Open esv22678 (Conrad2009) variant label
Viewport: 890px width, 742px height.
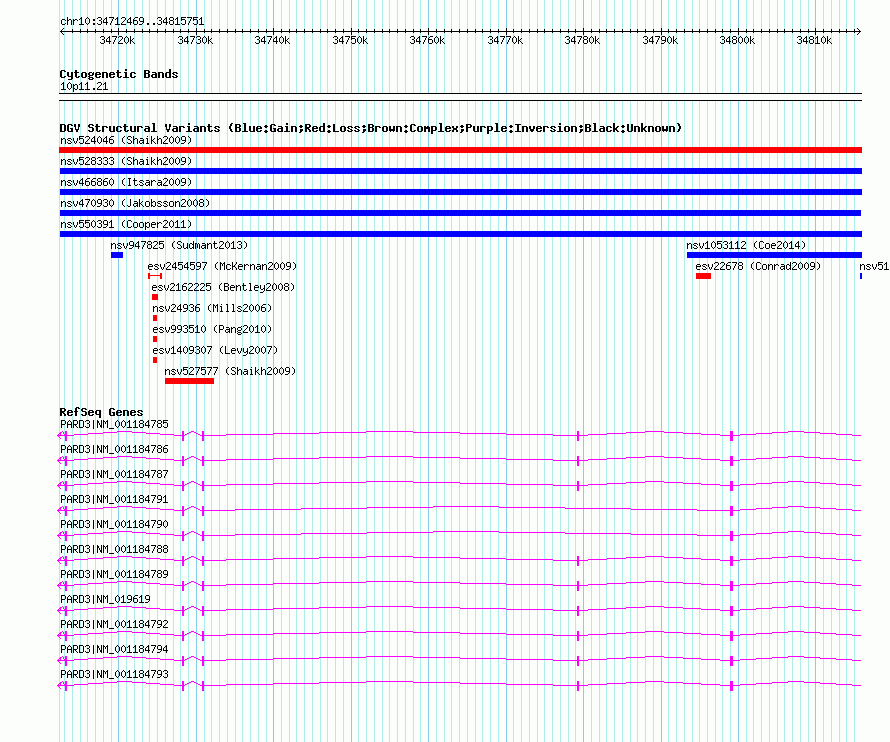pyautogui.click(x=758, y=266)
